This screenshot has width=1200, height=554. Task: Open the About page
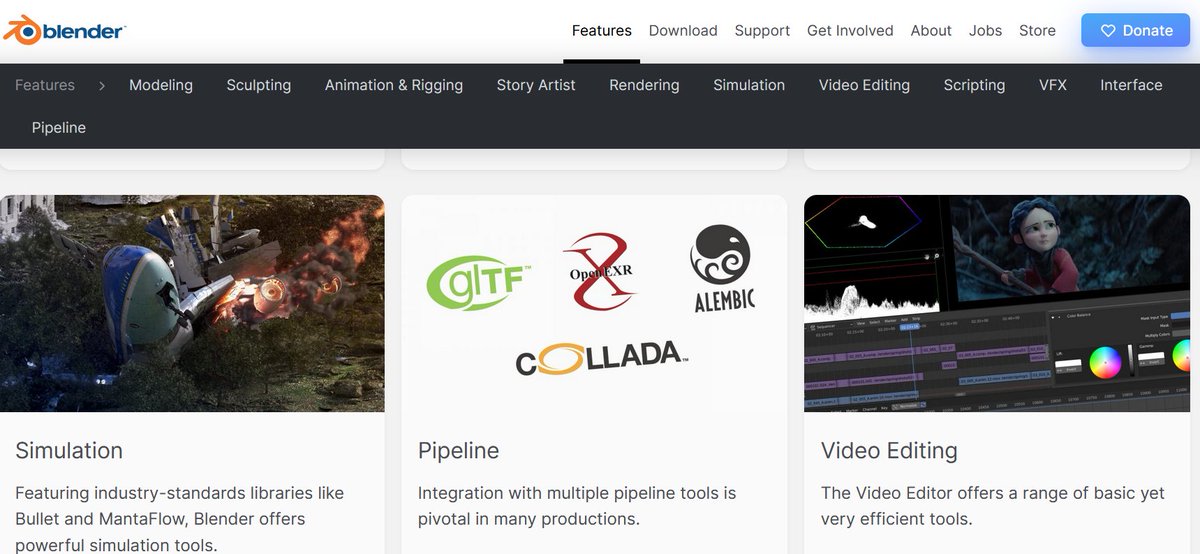point(931,31)
